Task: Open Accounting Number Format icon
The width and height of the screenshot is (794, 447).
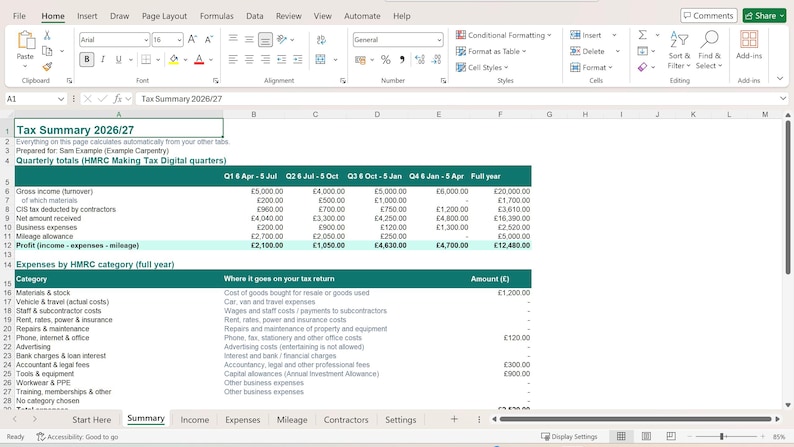Action: click(361, 60)
